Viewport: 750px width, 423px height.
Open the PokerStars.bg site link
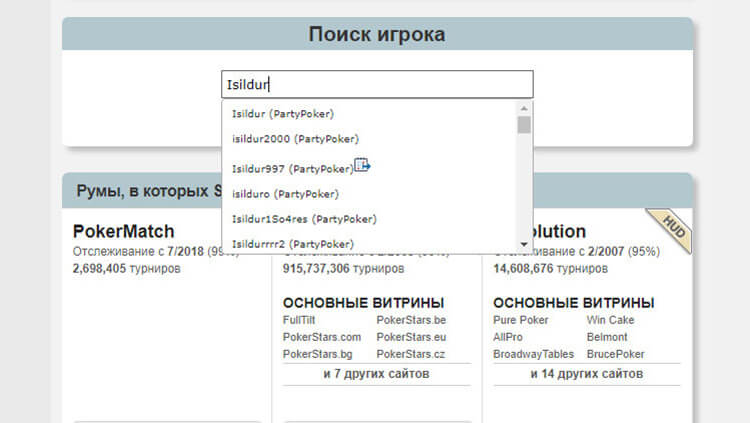tap(318, 355)
